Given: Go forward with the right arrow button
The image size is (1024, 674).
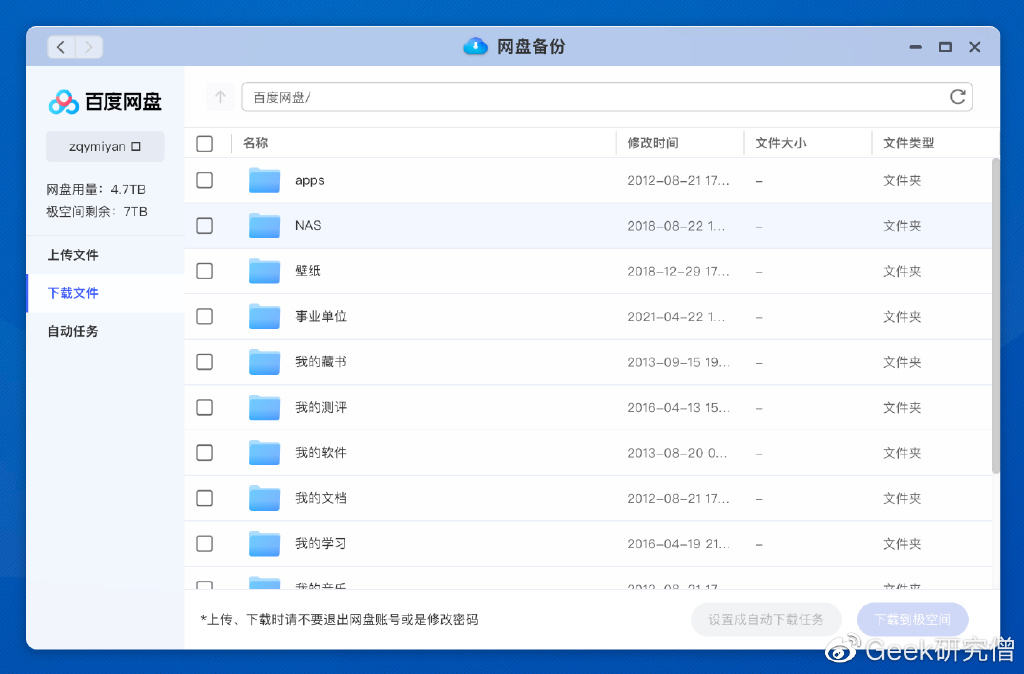Looking at the screenshot, I should tap(89, 47).
